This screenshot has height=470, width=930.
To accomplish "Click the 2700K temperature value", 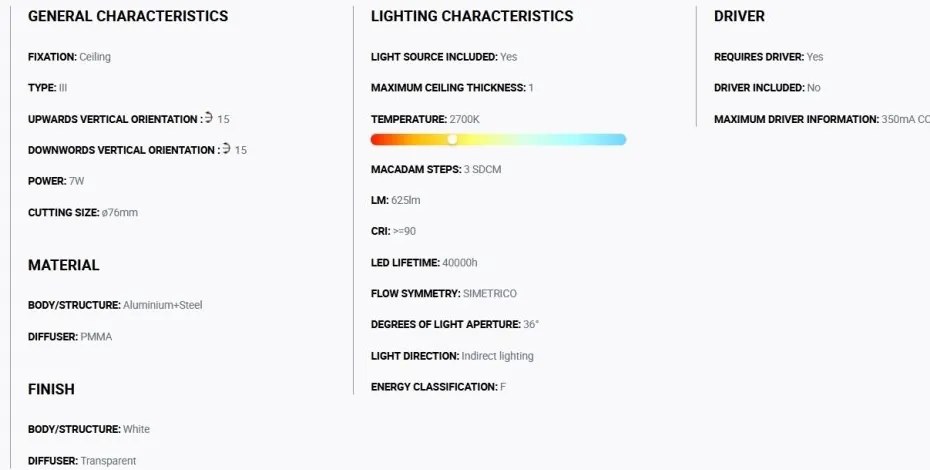I will (x=464, y=119).
